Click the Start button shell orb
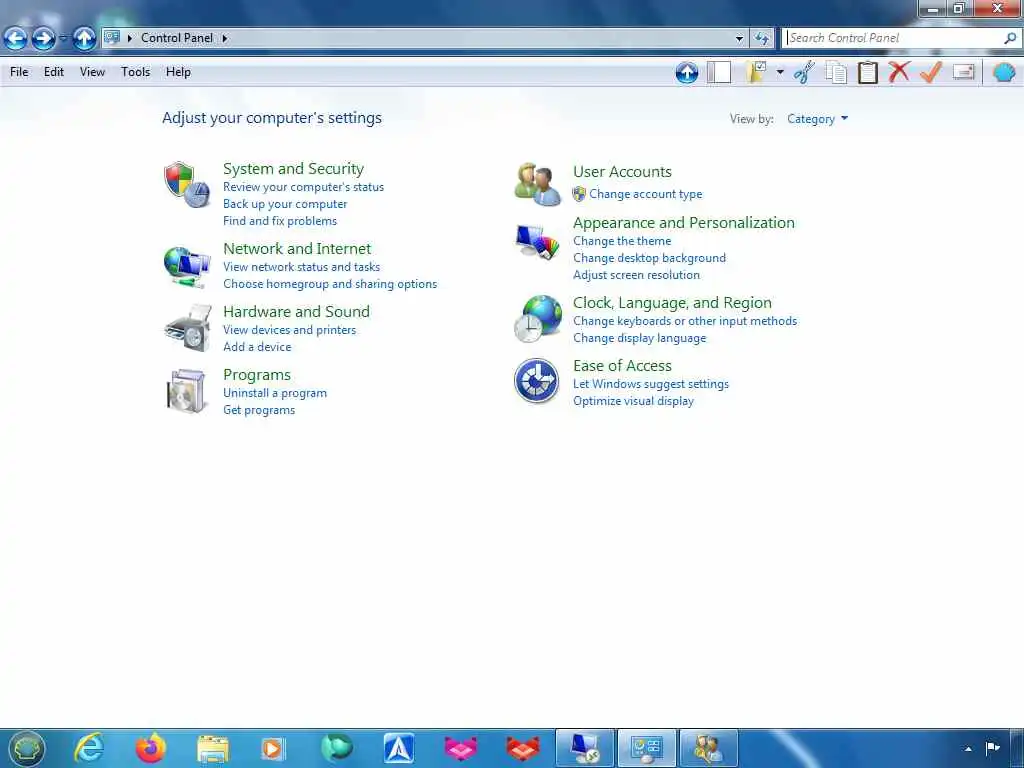This screenshot has height=768, width=1024. [25, 748]
